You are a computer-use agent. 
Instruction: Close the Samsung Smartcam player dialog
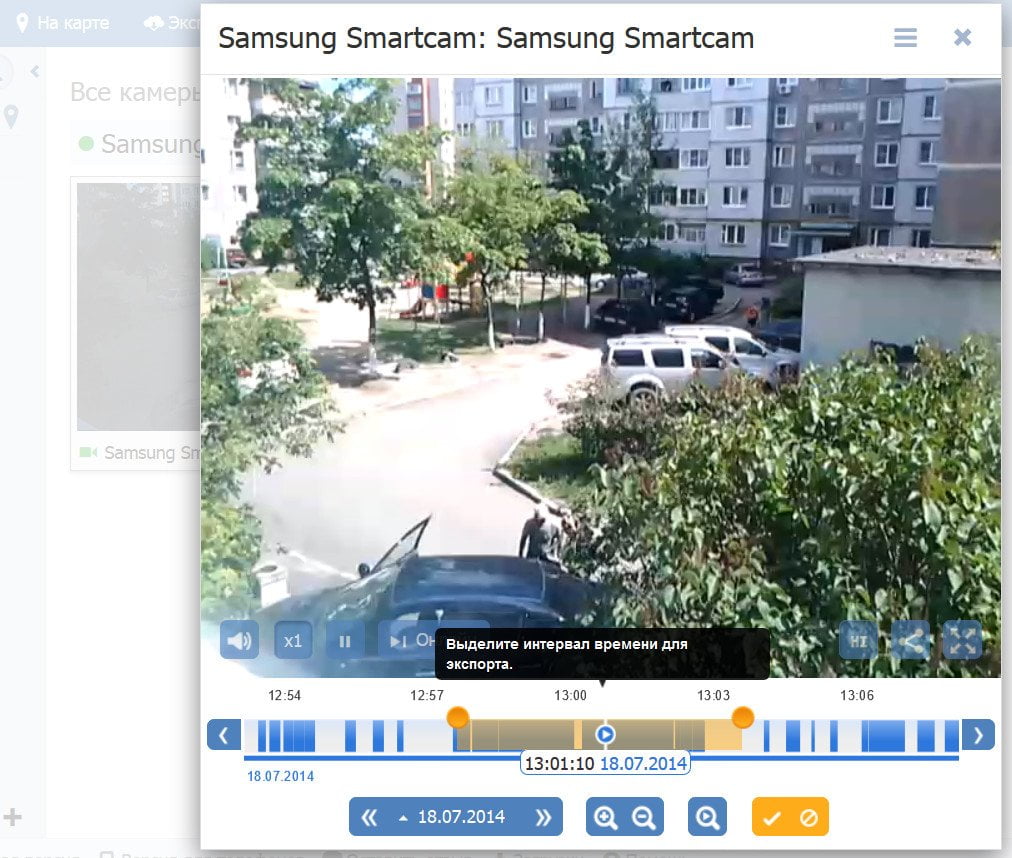click(x=962, y=37)
